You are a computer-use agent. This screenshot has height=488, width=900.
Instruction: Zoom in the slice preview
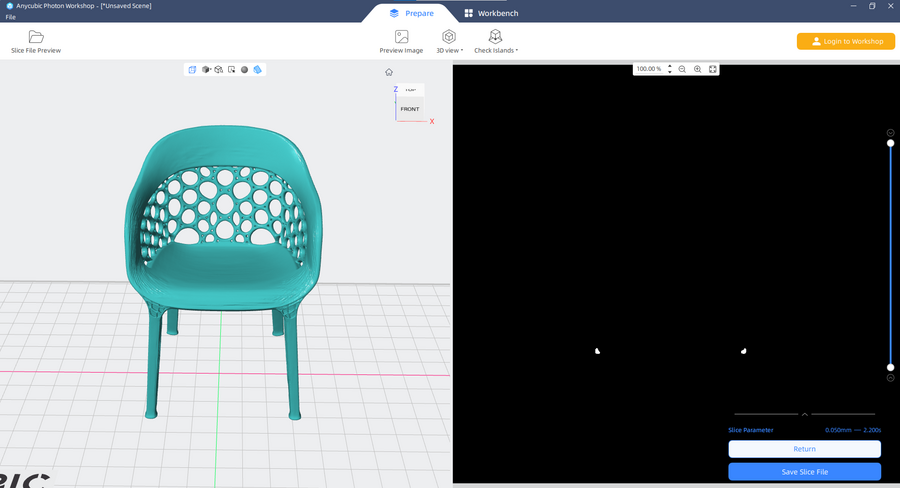click(x=697, y=69)
